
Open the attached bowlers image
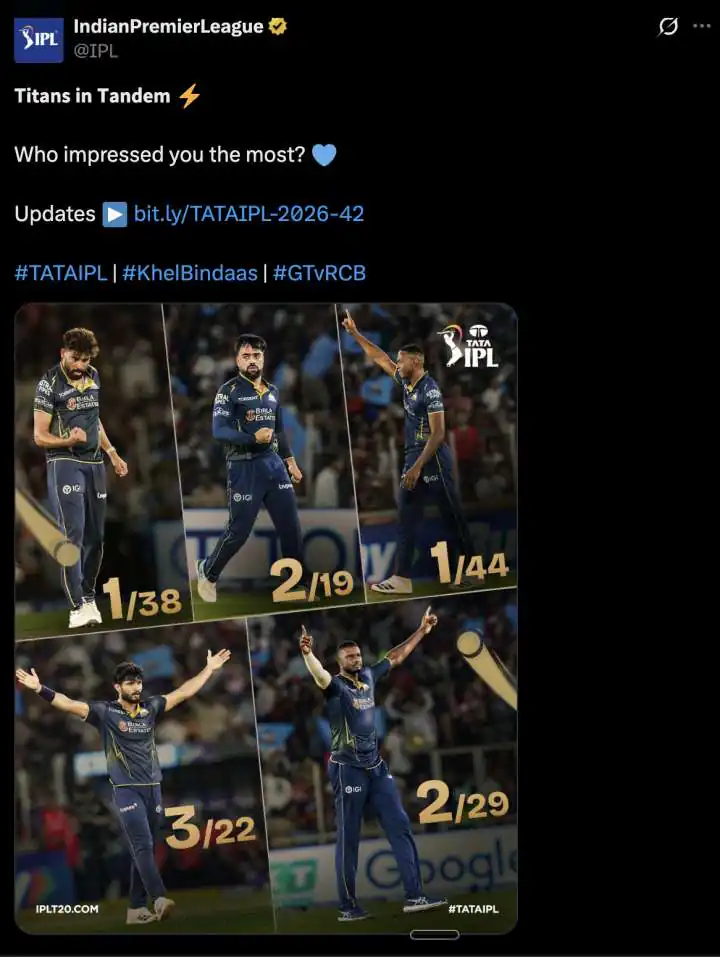[x=266, y=618]
